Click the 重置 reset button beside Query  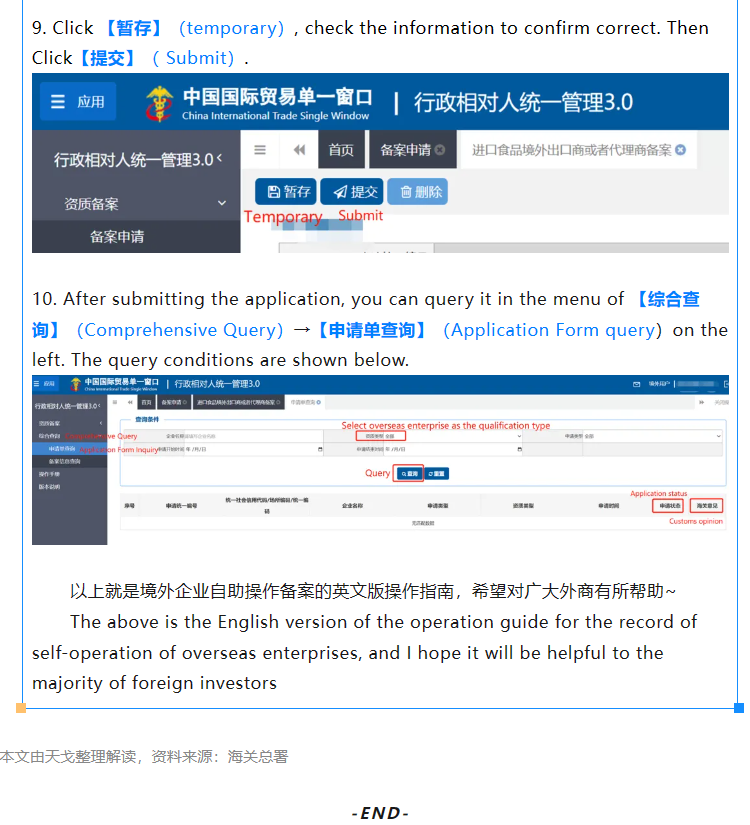click(x=437, y=473)
